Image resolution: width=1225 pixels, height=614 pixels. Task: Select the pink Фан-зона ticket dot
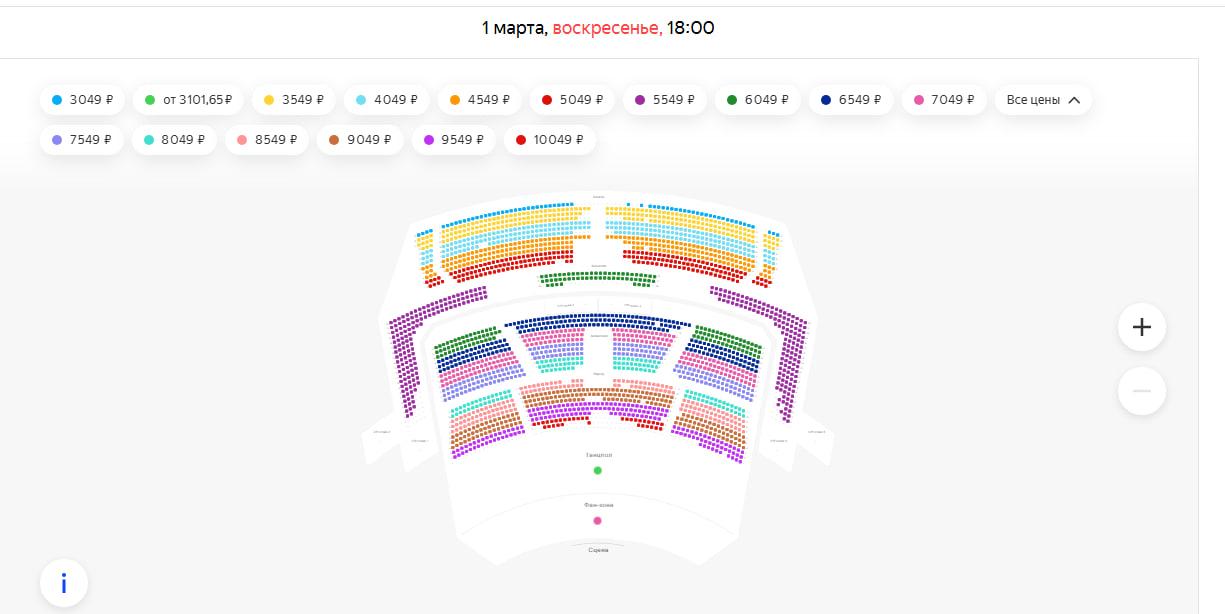point(598,520)
